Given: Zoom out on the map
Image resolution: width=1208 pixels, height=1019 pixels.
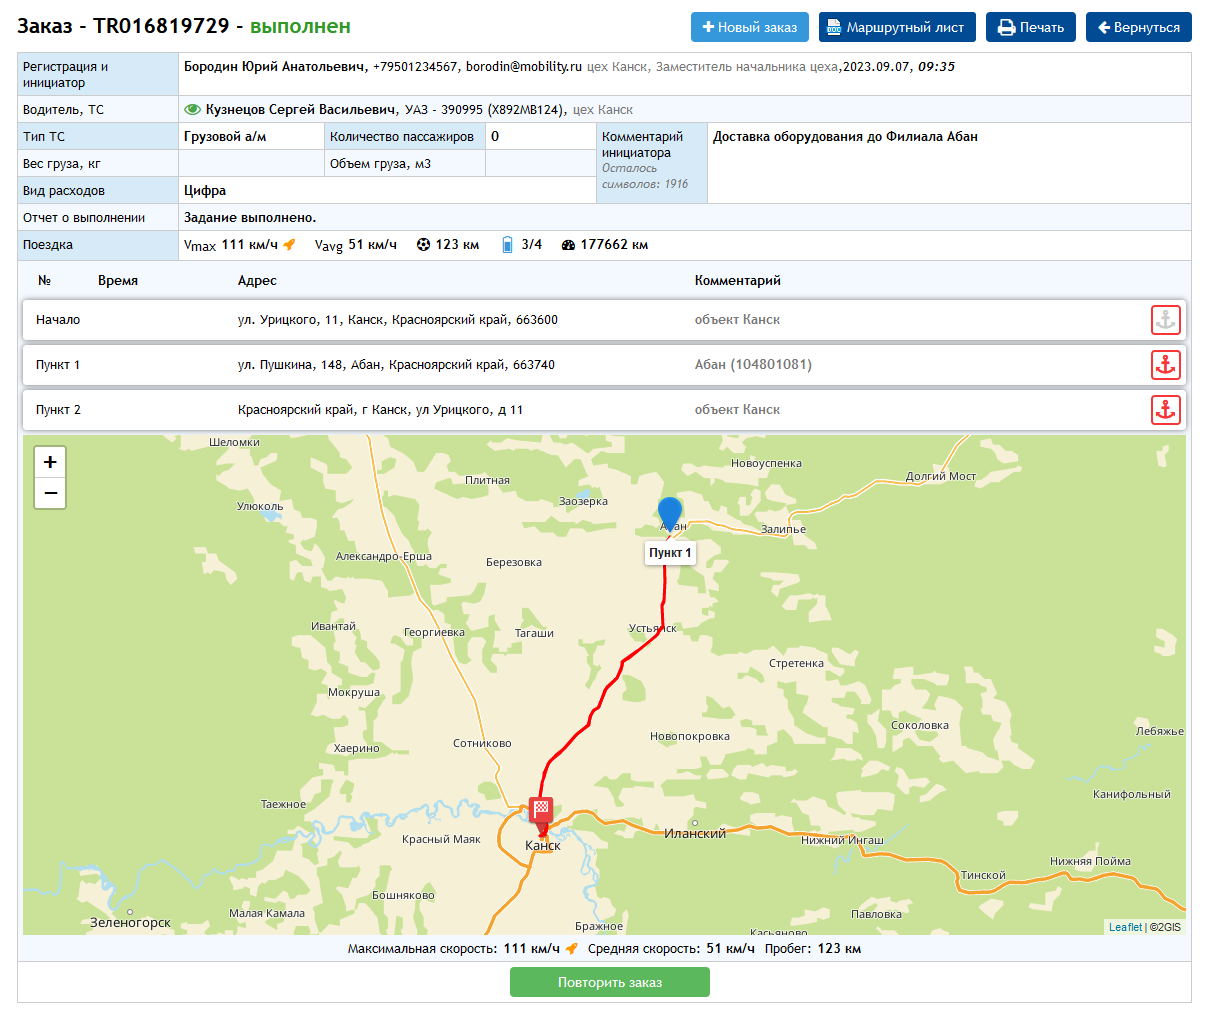Looking at the screenshot, I should 50,493.
